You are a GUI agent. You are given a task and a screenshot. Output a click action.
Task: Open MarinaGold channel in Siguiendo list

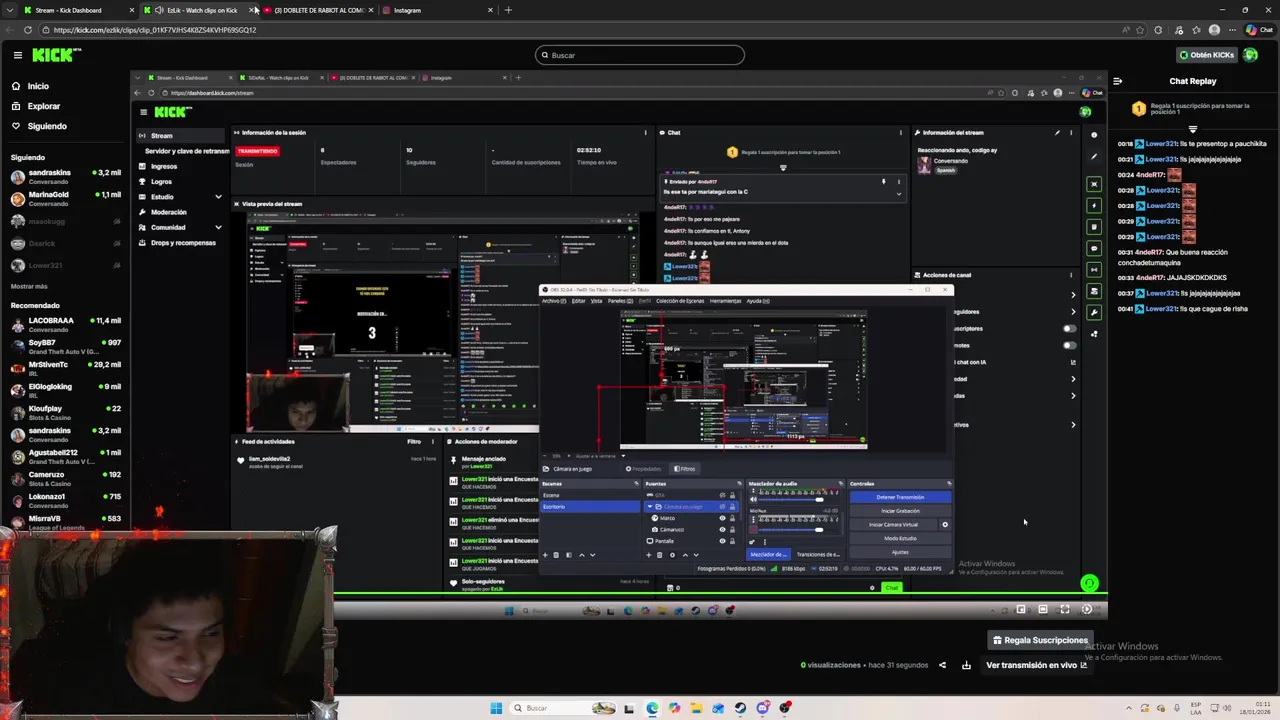point(65,199)
